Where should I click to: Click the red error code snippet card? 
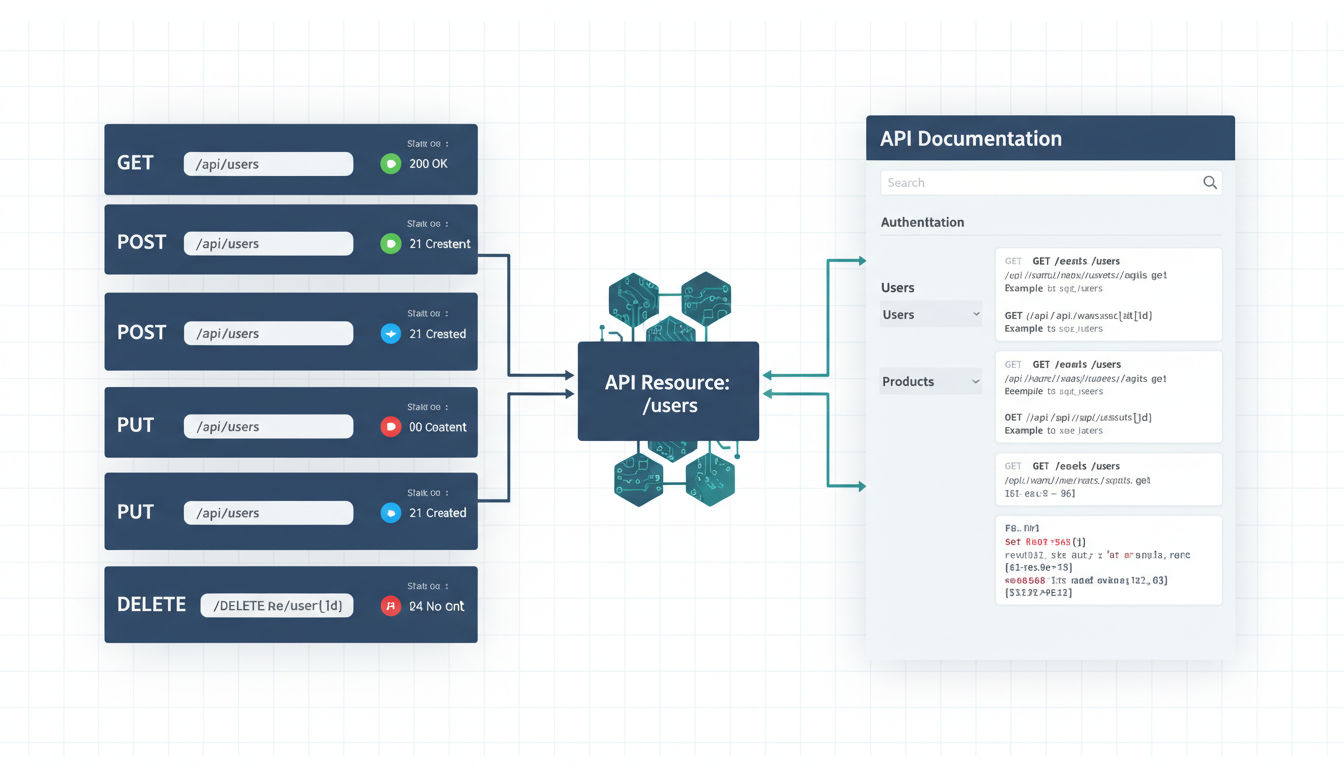[1108, 560]
